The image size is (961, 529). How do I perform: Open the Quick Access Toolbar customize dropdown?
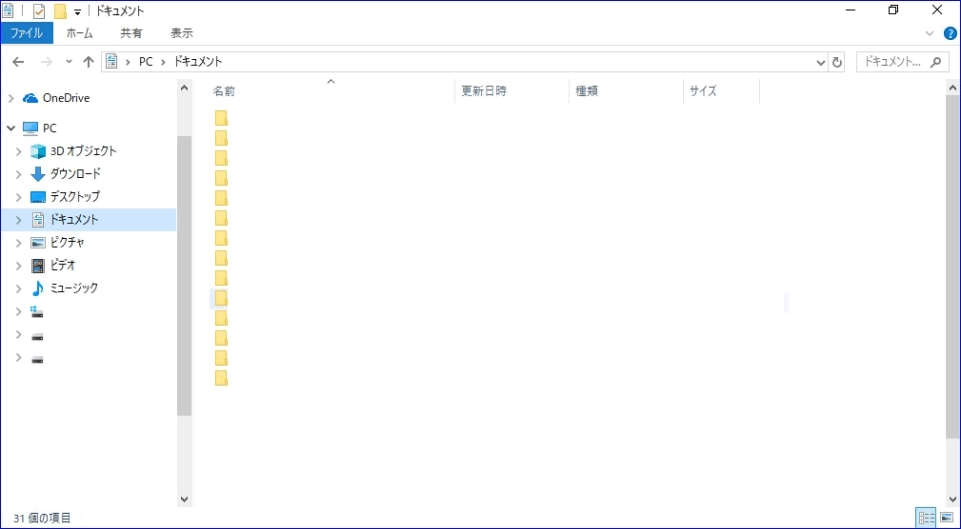[77, 12]
